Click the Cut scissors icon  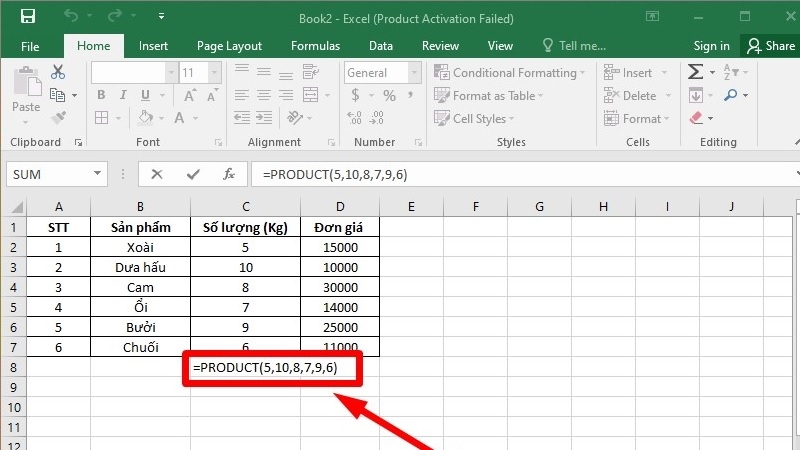(x=58, y=72)
